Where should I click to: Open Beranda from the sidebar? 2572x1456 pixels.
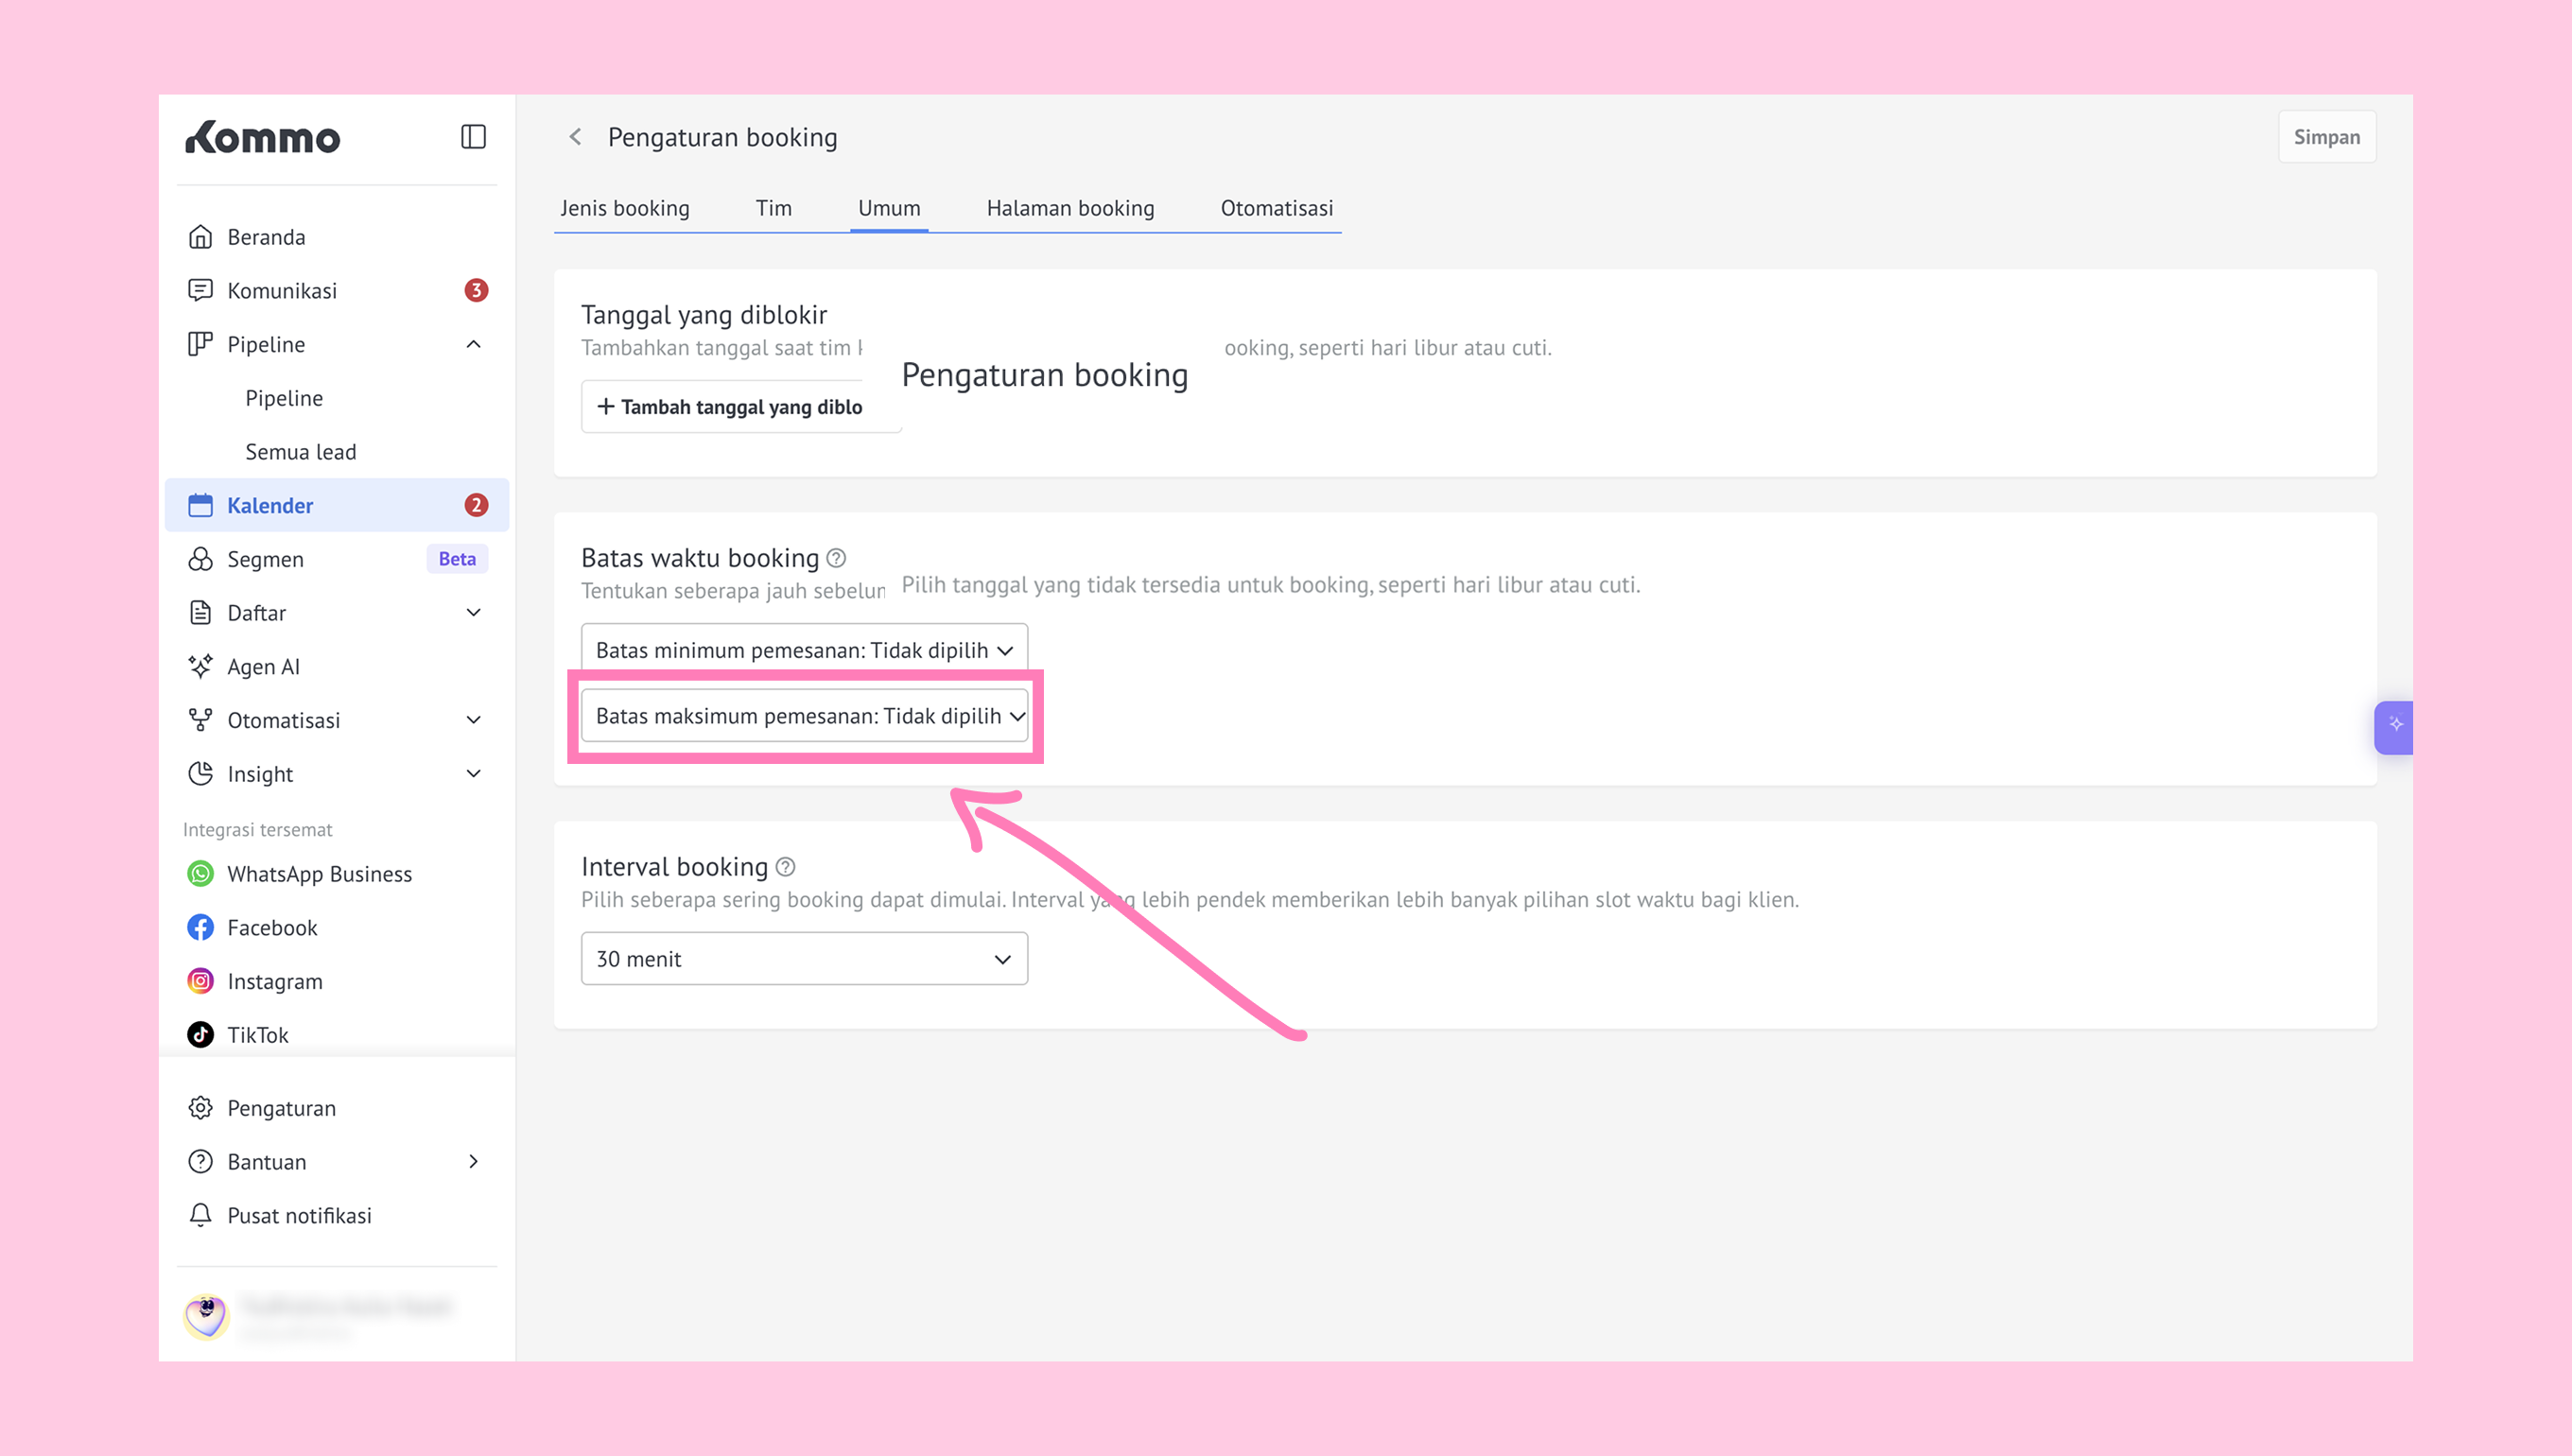[337, 237]
